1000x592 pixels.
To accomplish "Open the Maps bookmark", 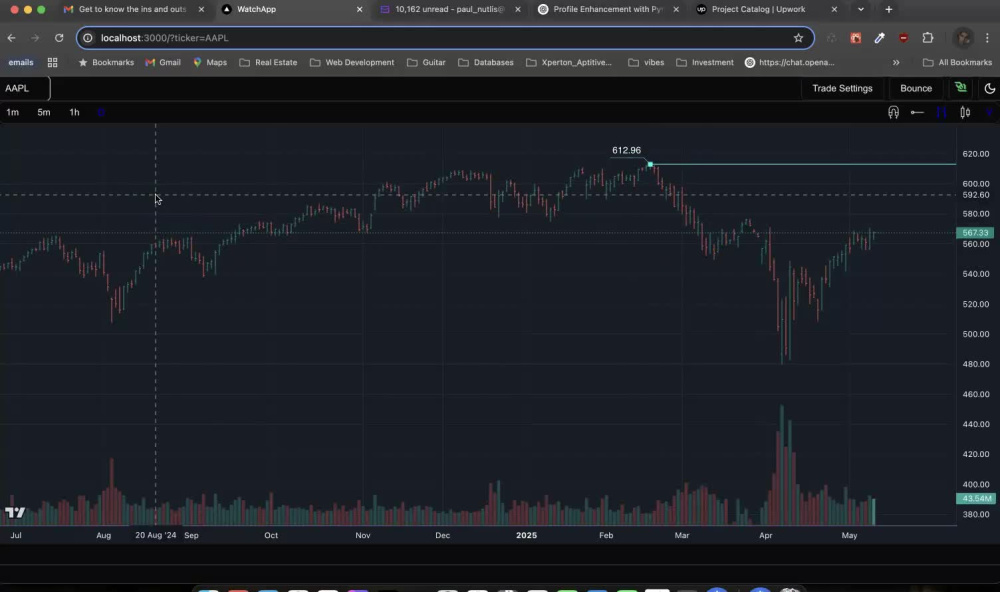I will click(x=210, y=63).
